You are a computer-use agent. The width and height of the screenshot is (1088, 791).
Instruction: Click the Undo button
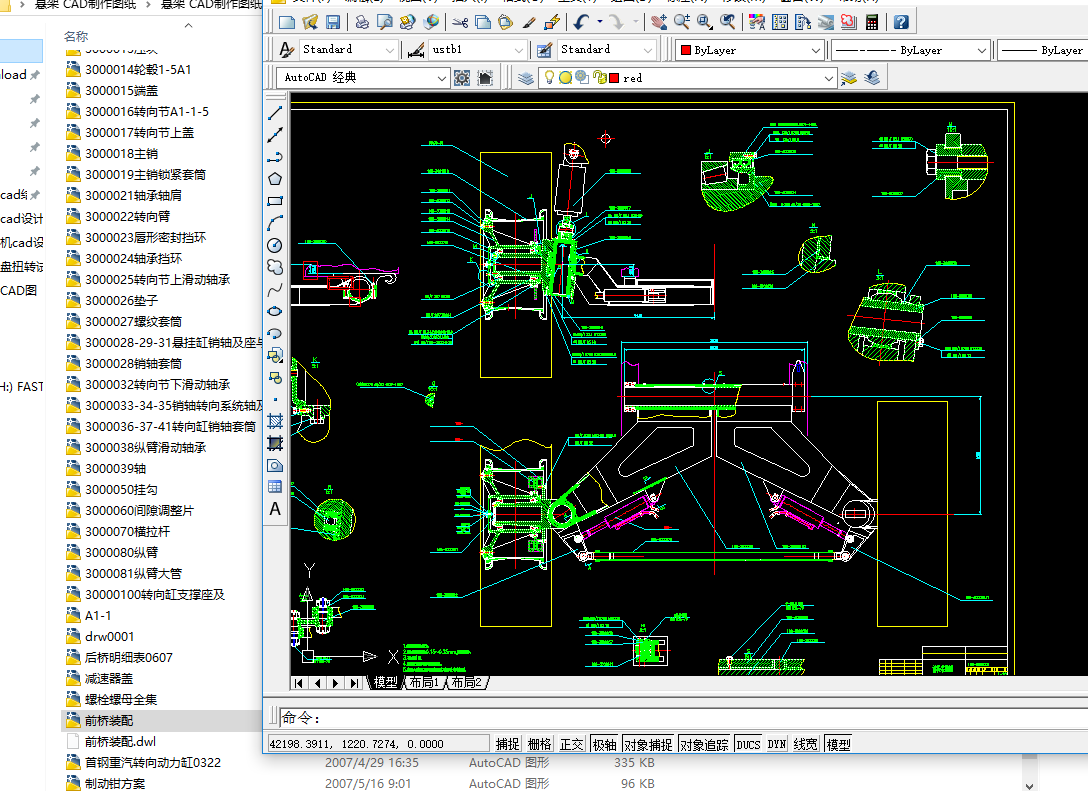582,22
